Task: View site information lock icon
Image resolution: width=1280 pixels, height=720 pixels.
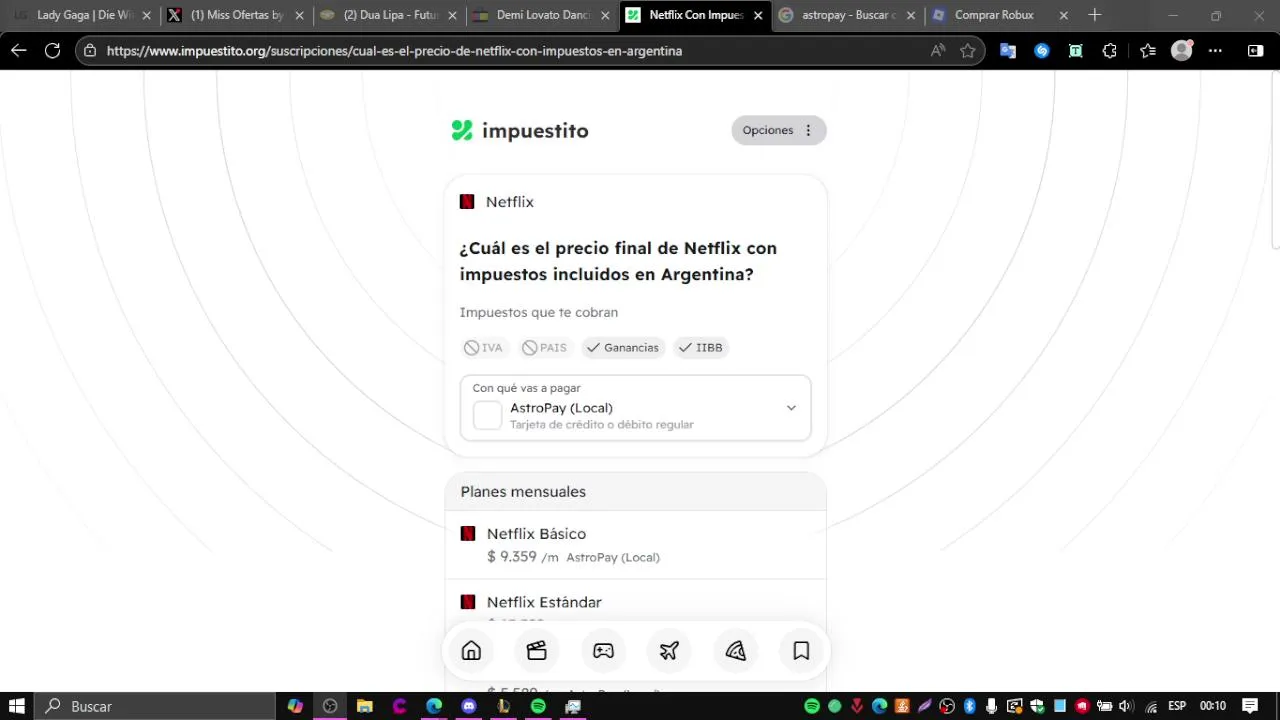Action: (x=90, y=50)
